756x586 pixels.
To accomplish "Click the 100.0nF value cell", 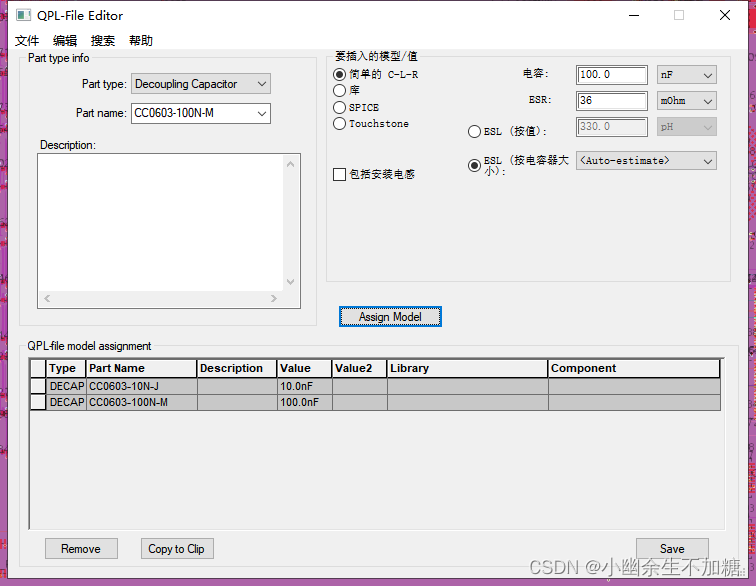I will [304, 402].
